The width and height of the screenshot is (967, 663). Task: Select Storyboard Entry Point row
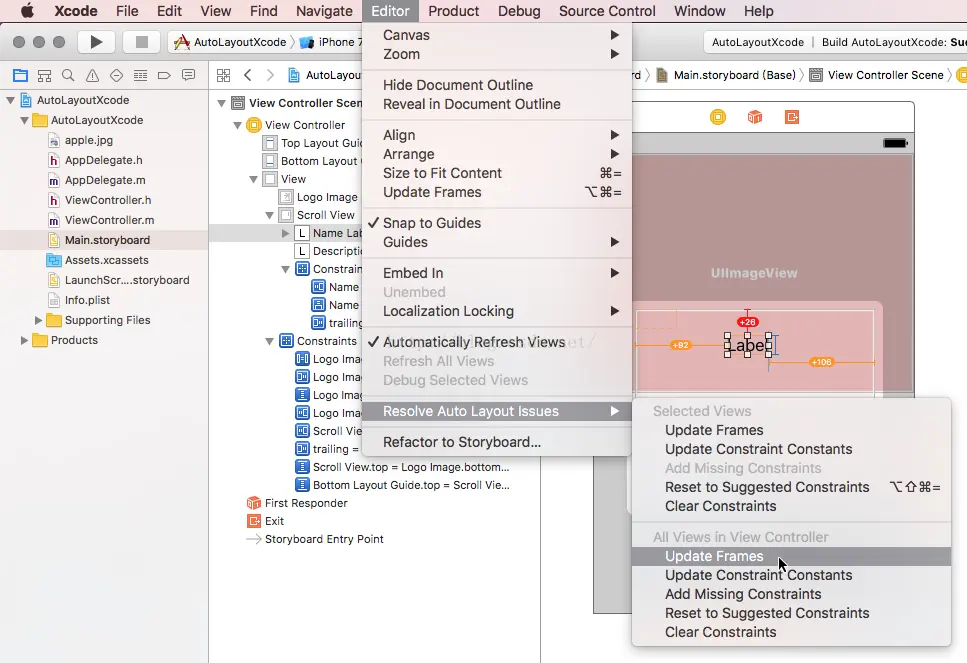(324, 539)
